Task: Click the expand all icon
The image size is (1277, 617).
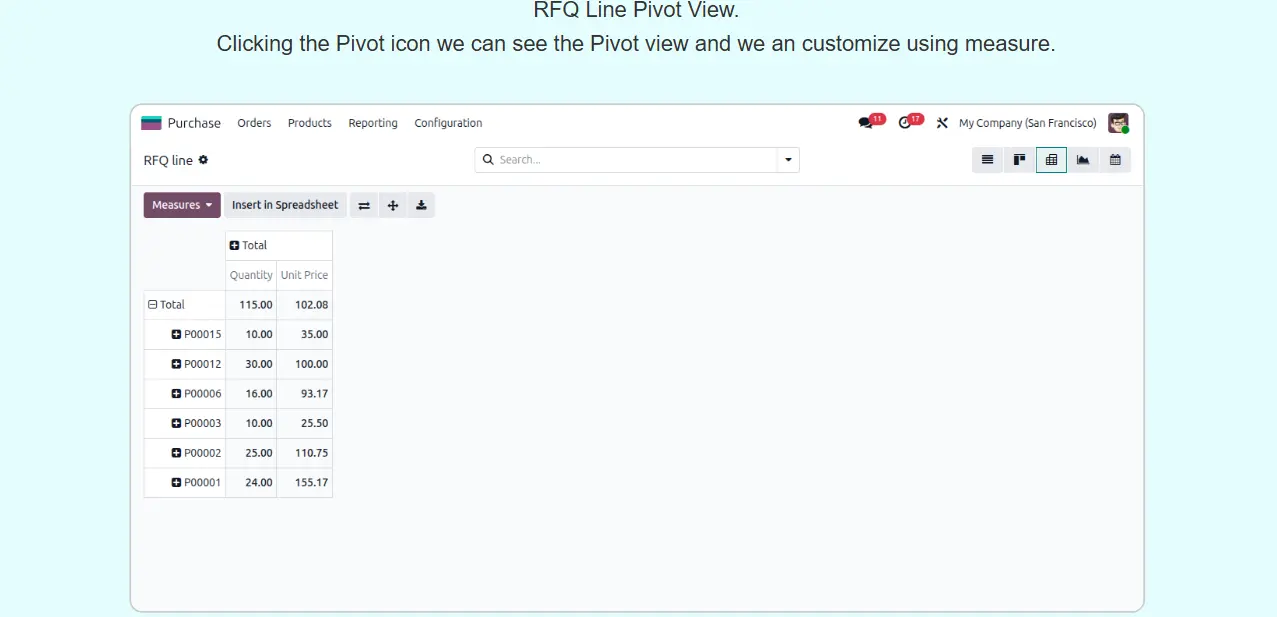Action: point(393,205)
